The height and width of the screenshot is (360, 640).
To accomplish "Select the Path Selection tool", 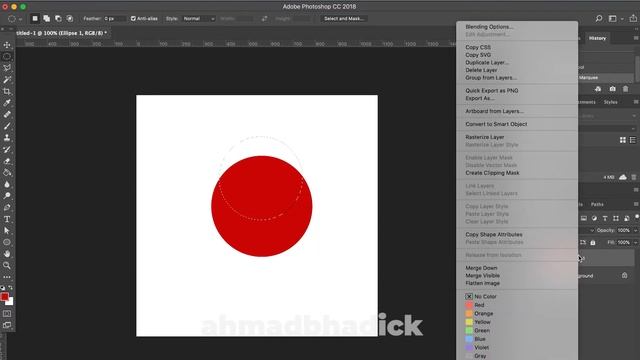I will 7,231.
